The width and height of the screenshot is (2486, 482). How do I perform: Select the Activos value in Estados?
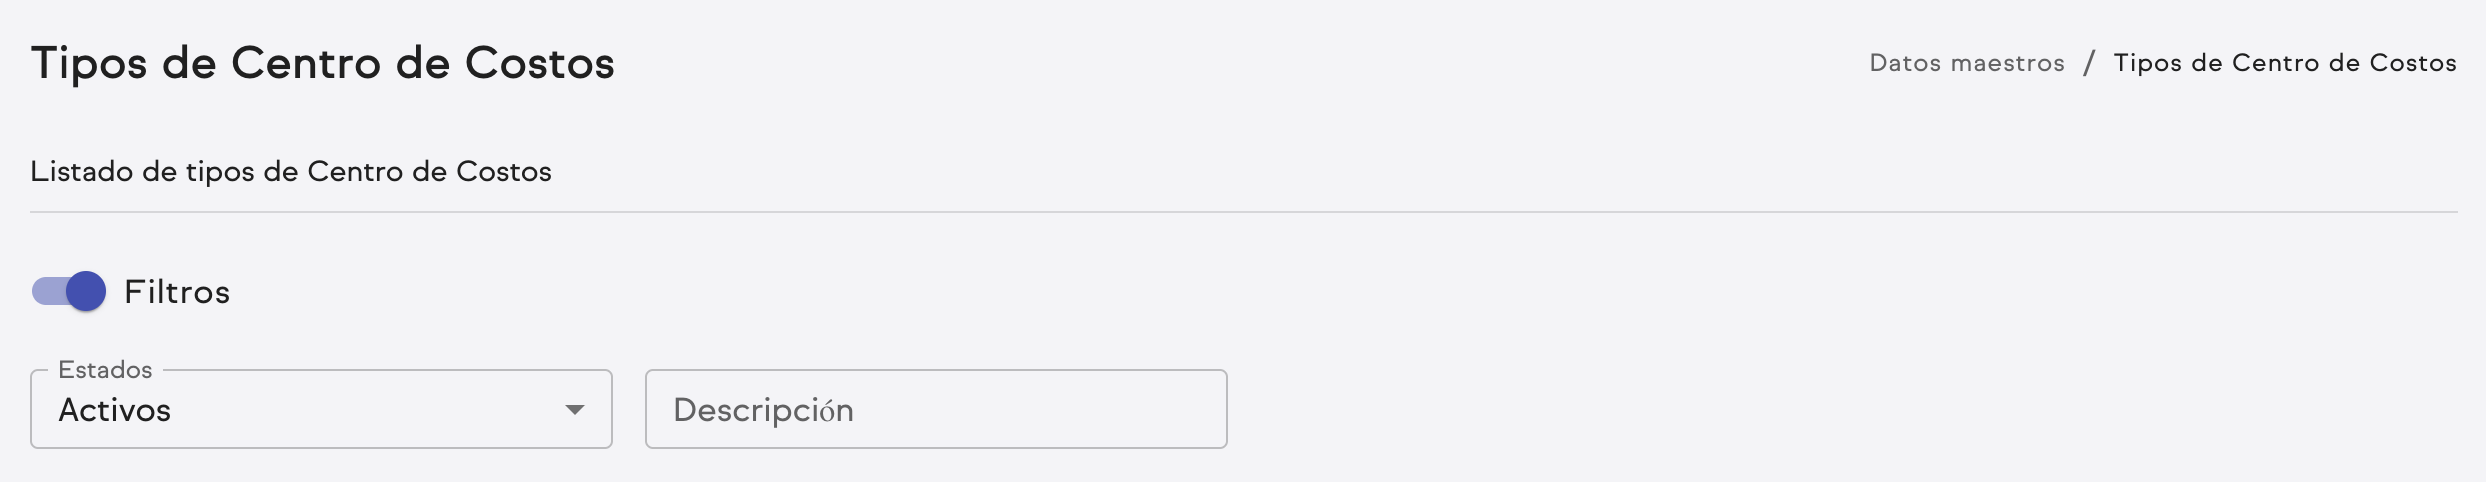pos(115,410)
